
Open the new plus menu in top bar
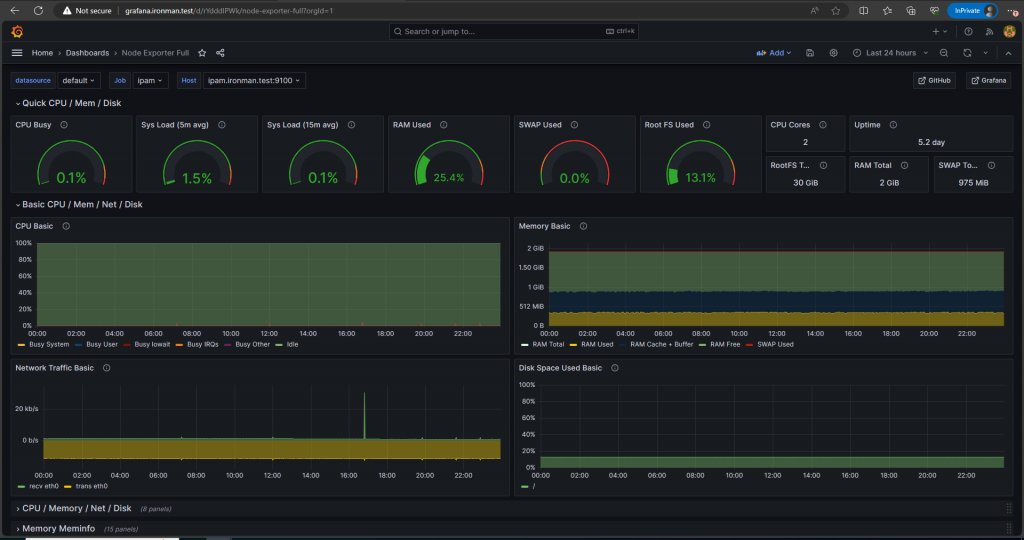(x=940, y=31)
